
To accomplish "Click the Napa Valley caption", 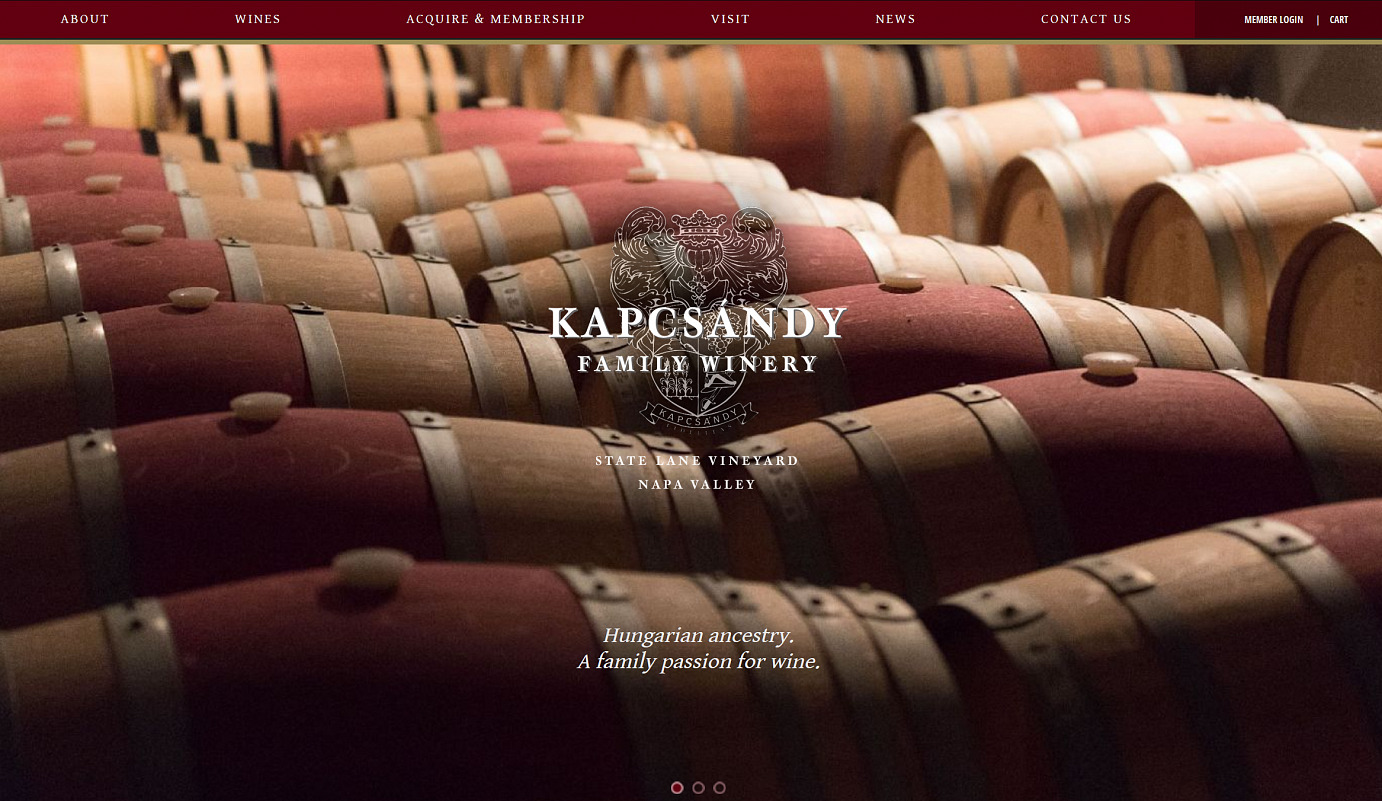I will (x=697, y=485).
